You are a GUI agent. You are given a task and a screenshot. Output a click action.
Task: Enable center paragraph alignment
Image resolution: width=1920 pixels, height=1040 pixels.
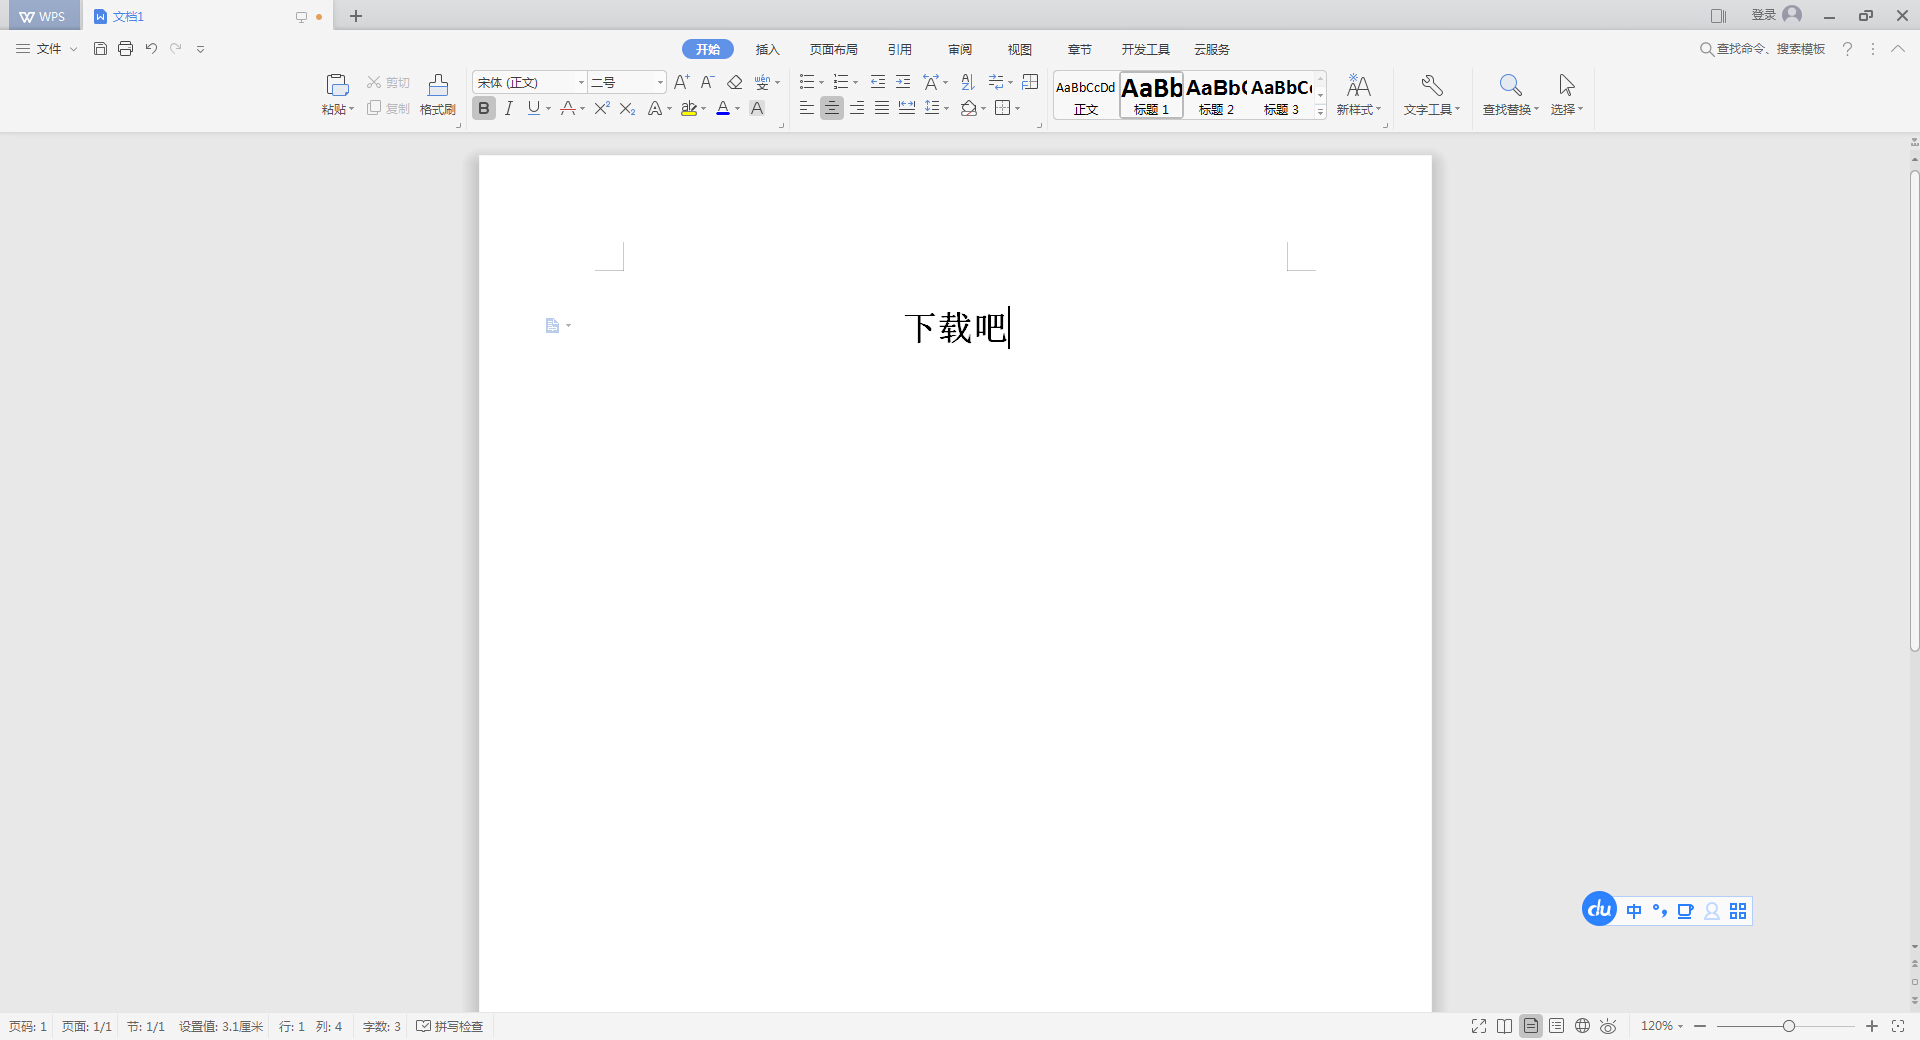[832, 109]
